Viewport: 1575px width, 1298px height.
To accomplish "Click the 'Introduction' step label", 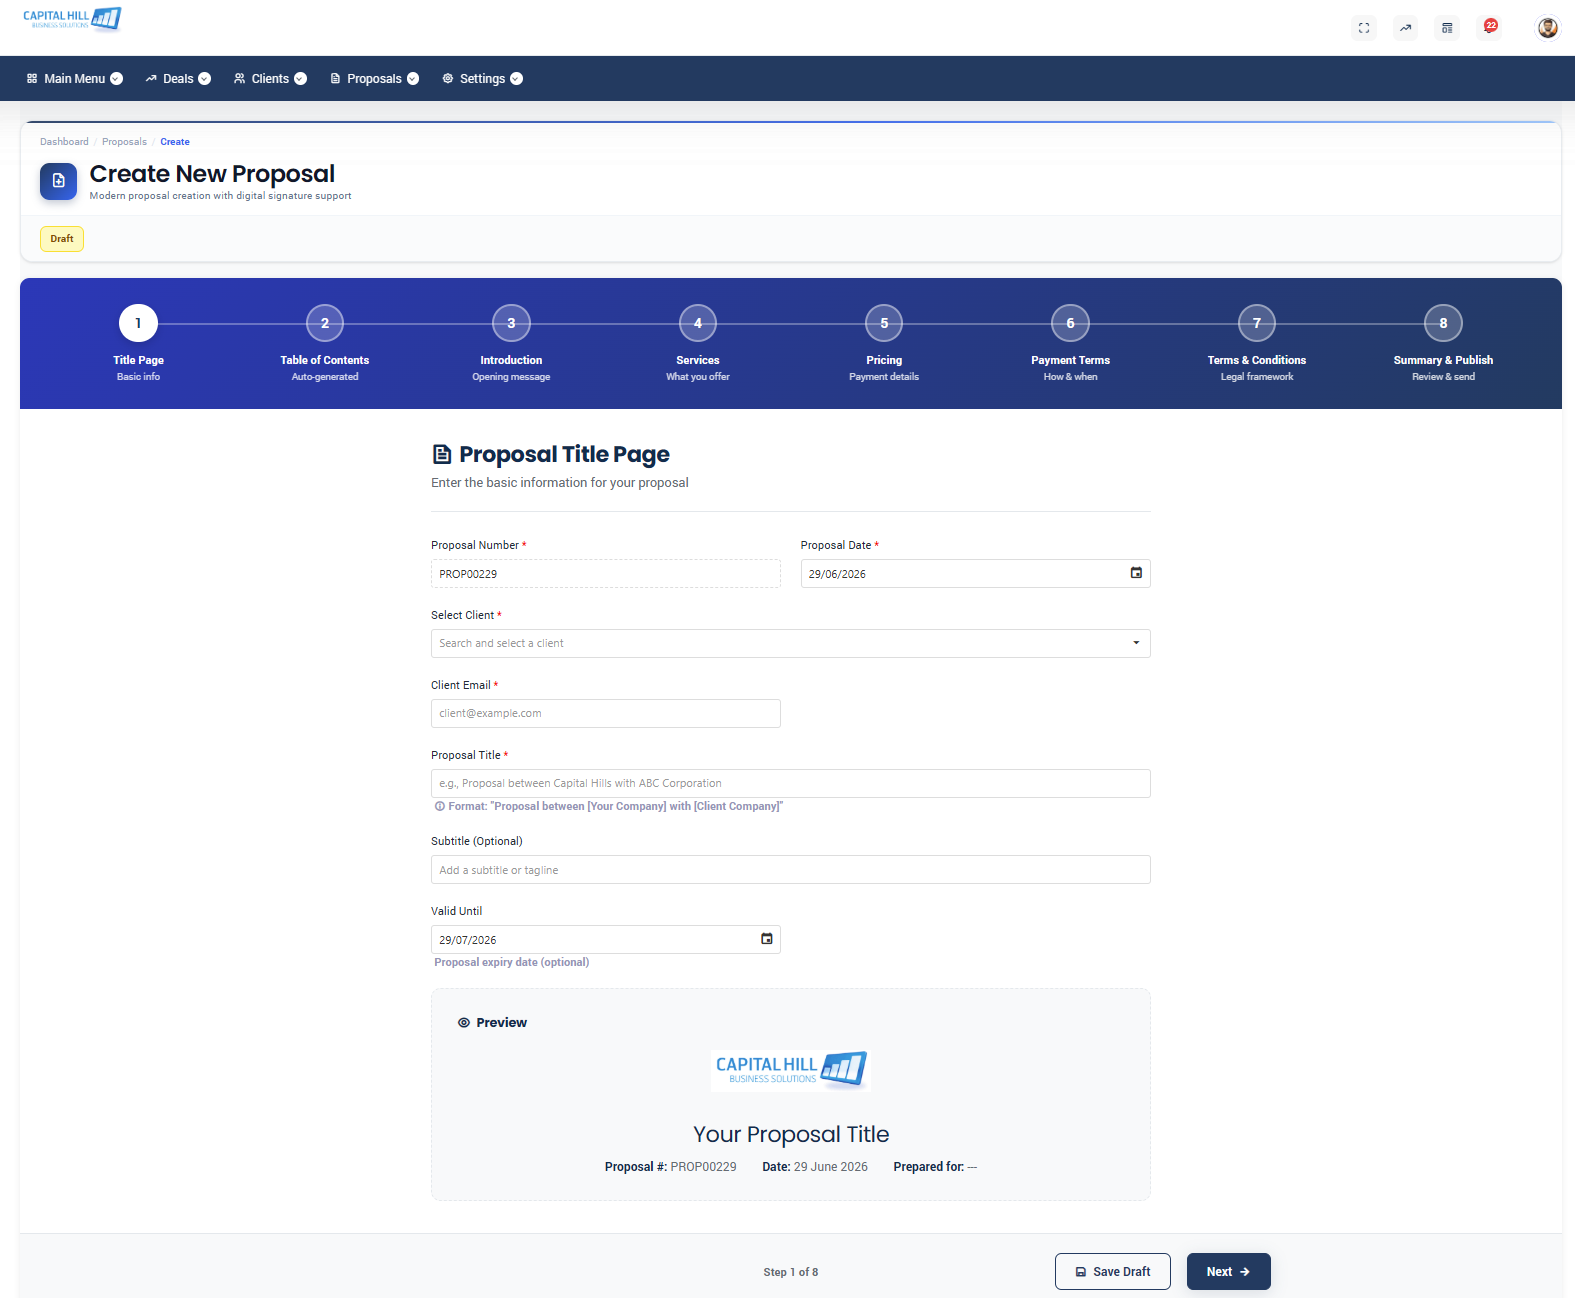I will (511, 360).
